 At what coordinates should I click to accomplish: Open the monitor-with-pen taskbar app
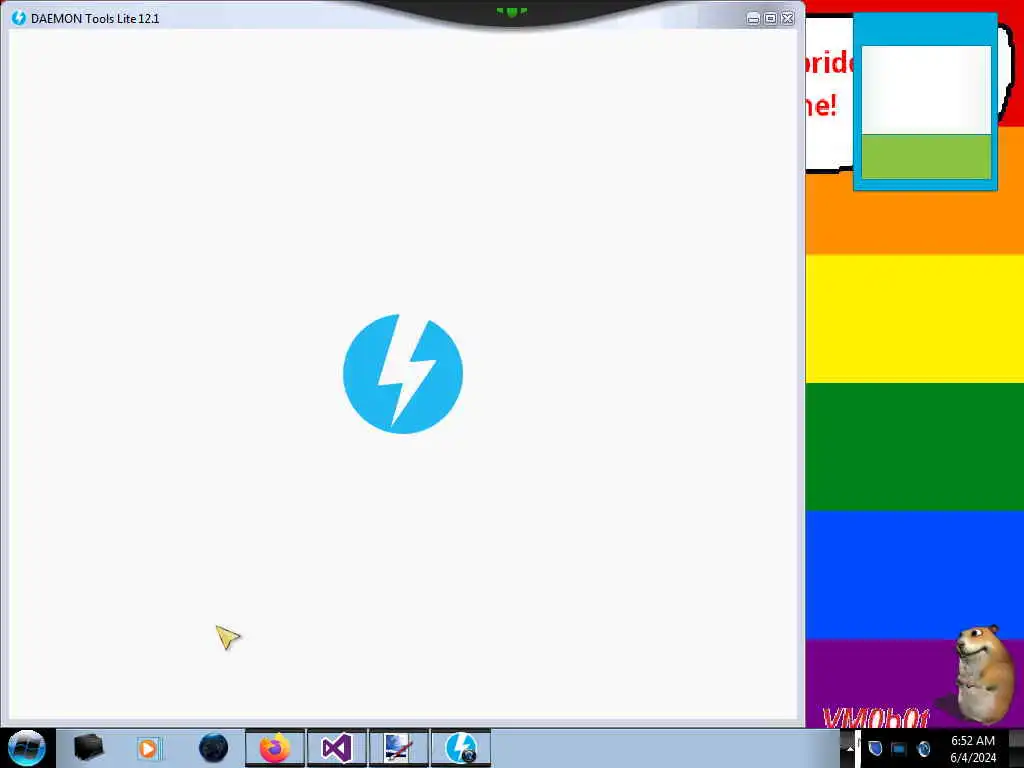pyautogui.click(x=398, y=748)
